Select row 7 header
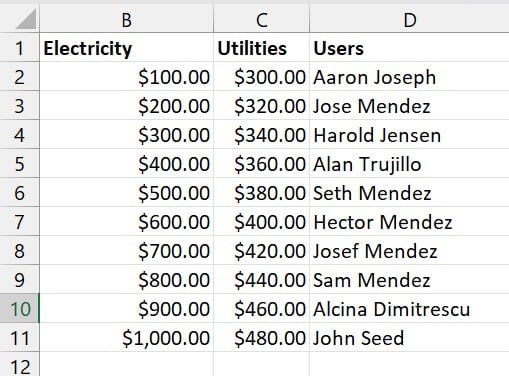 (19, 221)
